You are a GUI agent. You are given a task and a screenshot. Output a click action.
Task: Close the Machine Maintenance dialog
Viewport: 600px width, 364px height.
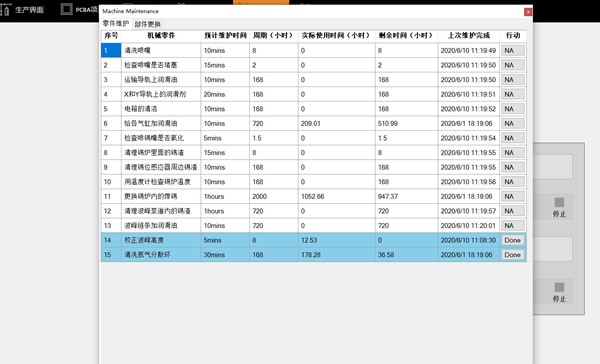pos(528,12)
